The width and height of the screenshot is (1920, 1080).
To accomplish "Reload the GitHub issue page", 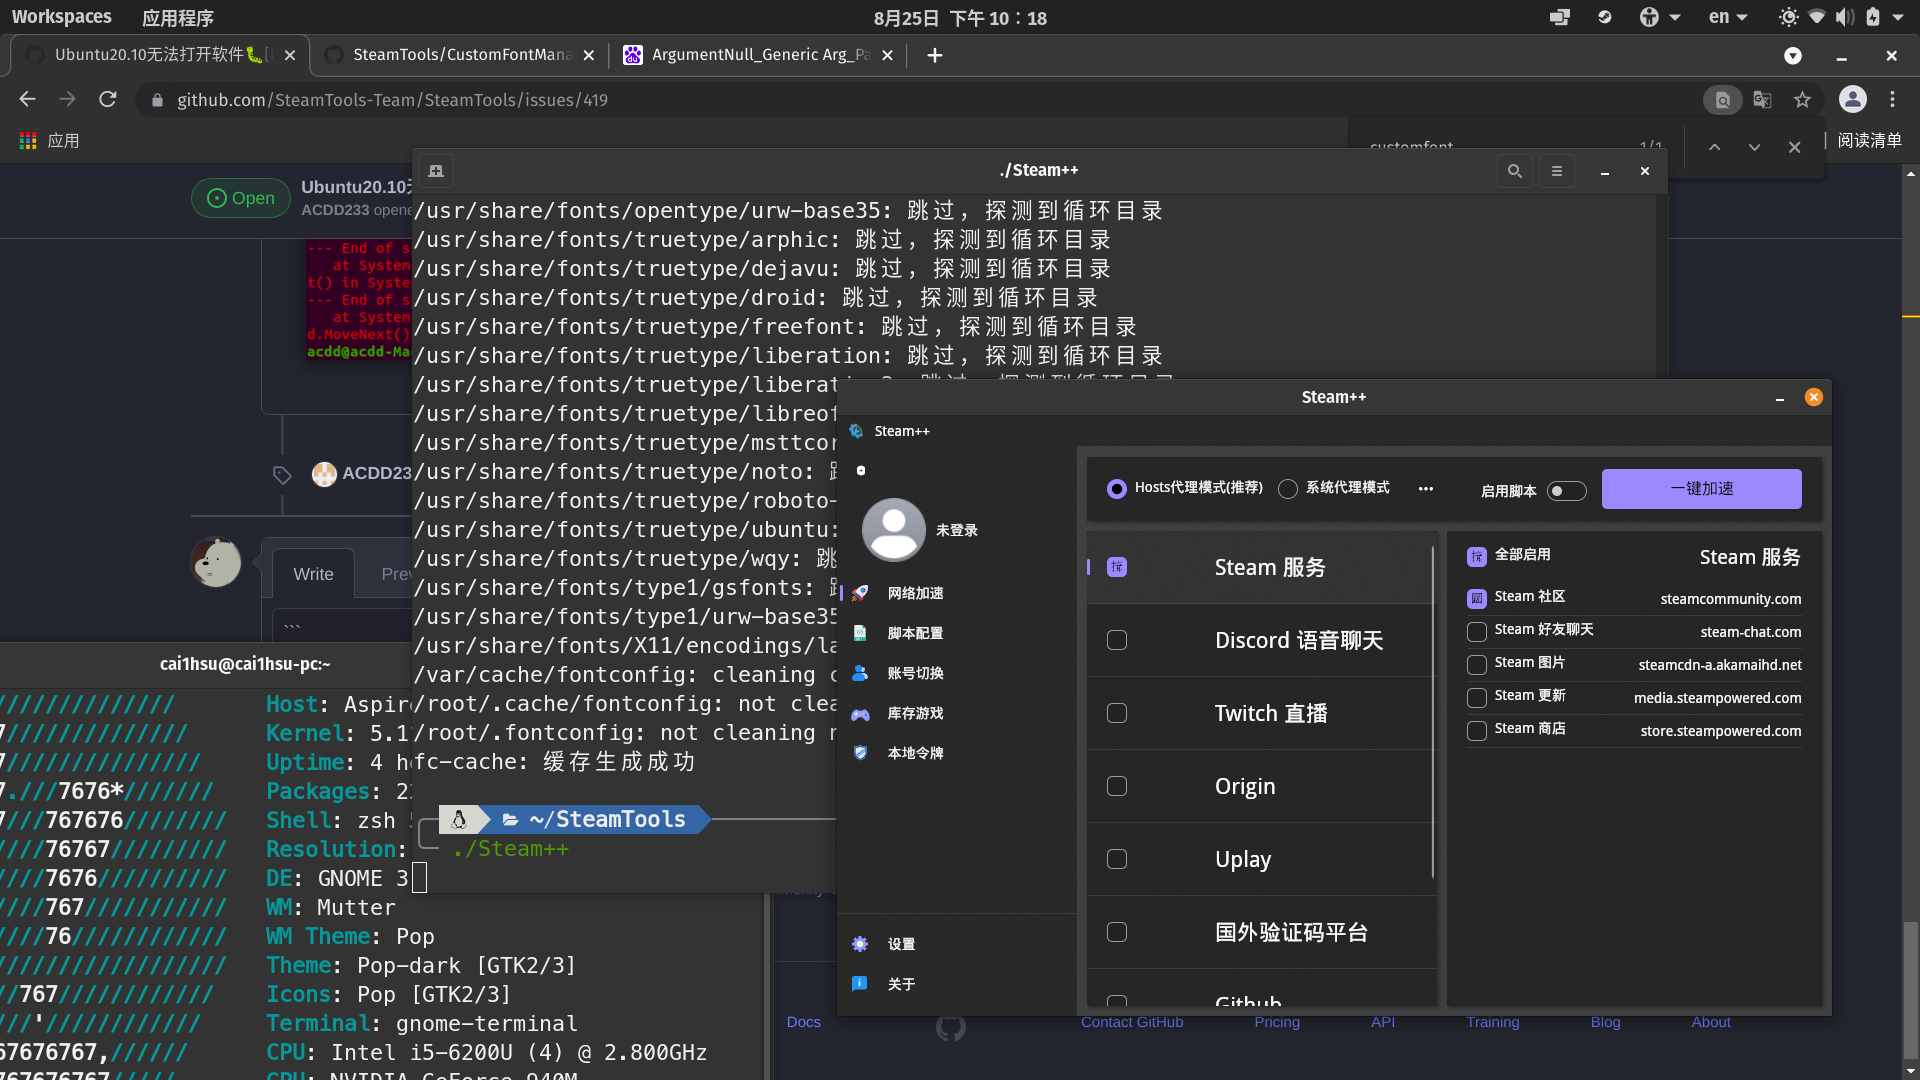I will pyautogui.click(x=108, y=99).
